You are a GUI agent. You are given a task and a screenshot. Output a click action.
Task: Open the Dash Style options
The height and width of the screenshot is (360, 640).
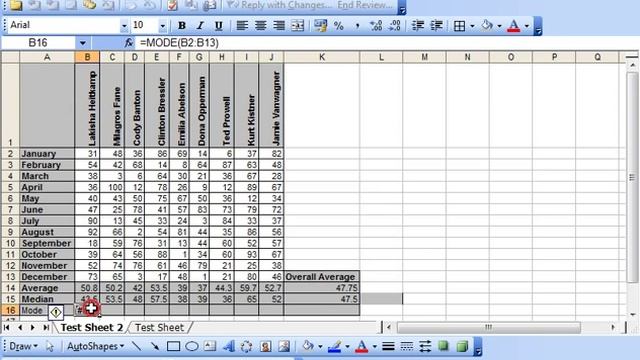tap(407, 347)
